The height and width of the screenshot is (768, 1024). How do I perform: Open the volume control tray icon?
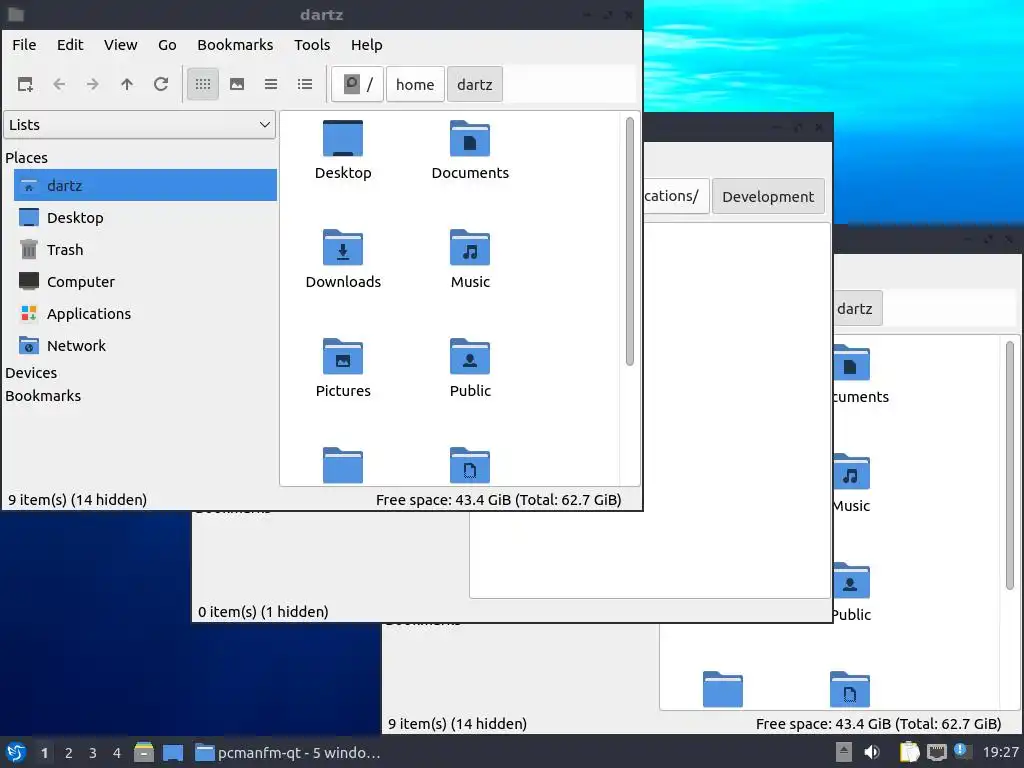coord(872,752)
